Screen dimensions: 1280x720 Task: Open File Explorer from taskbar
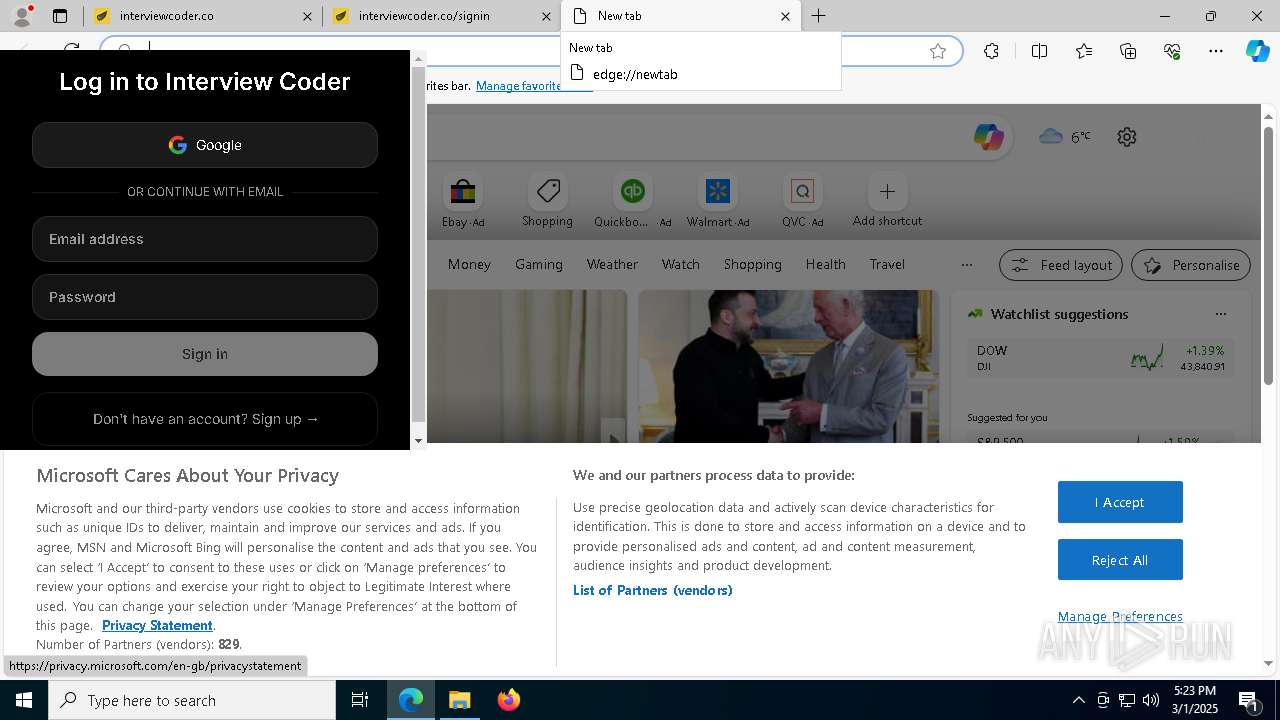click(x=459, y=700)
